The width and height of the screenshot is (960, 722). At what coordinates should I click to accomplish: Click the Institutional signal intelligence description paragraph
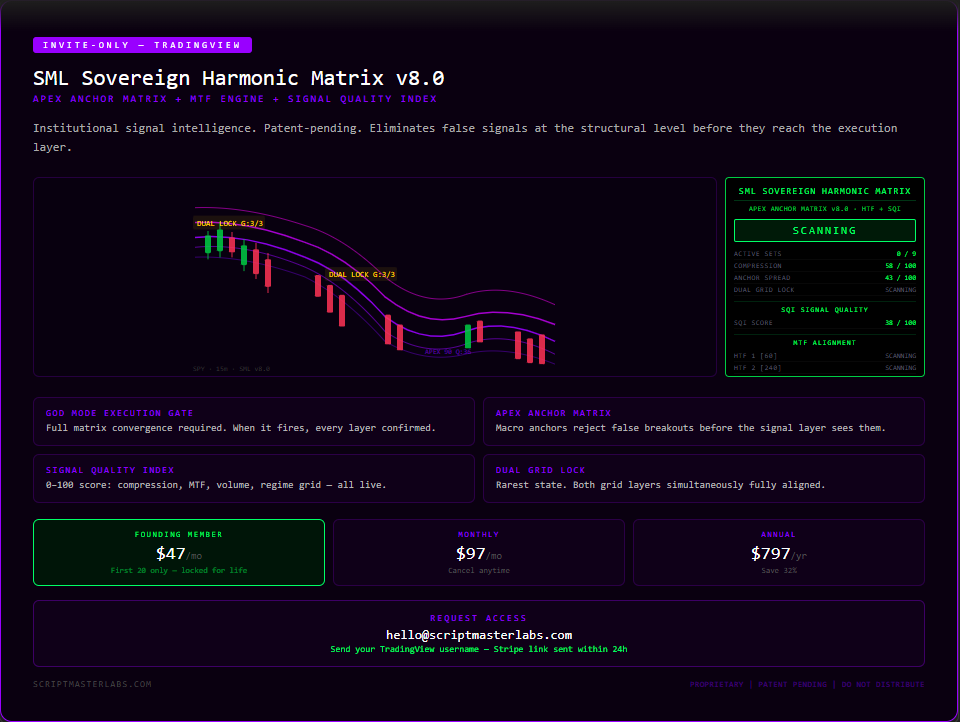coord(465,137)
